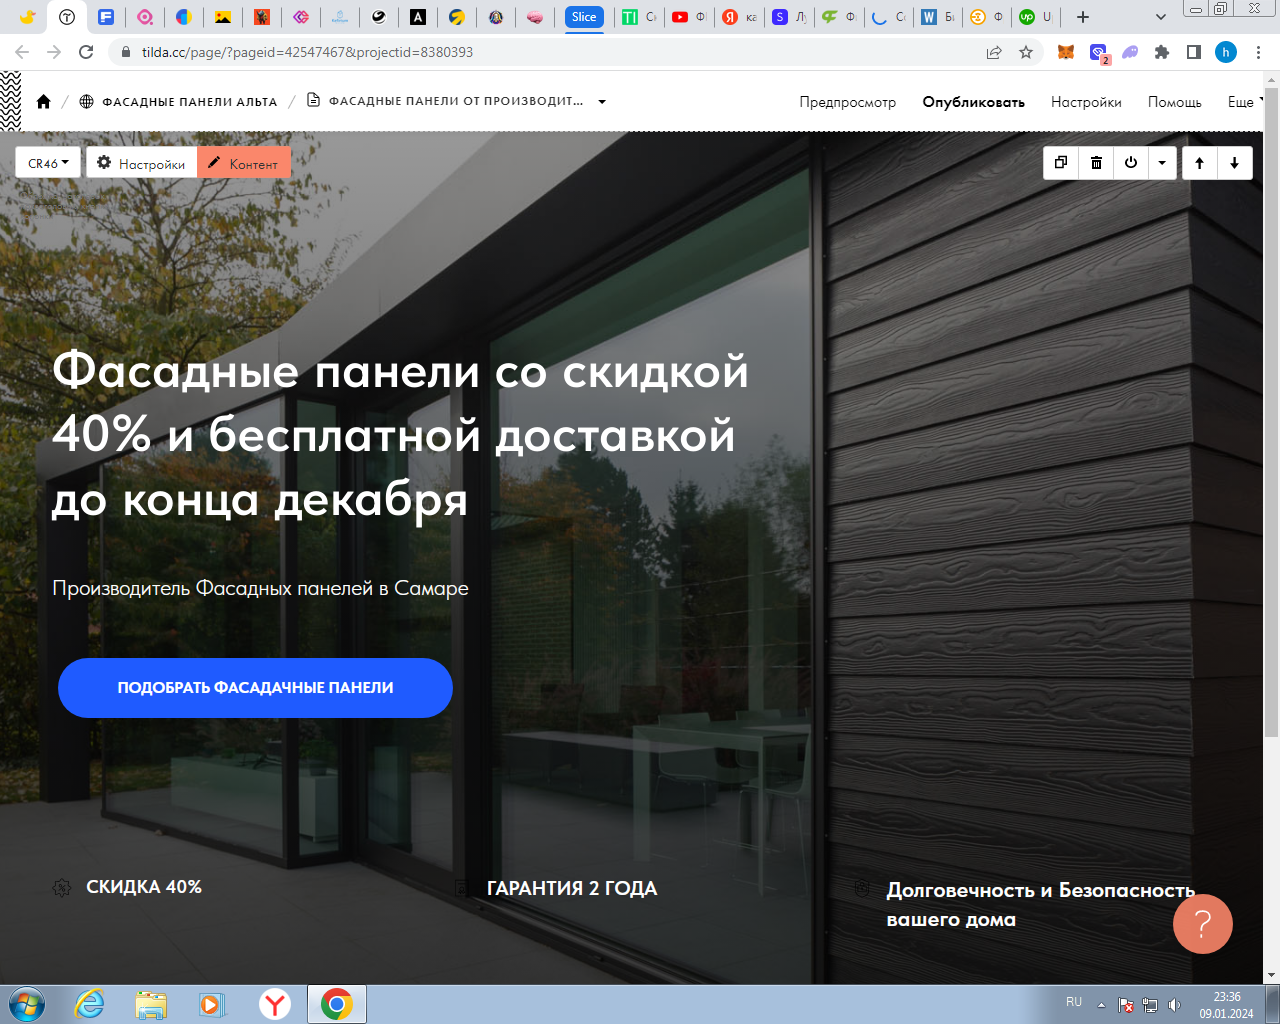Open Internet Explorer from the taskbar
Image resolution: width=1280 pixels, height=1024 pixels.
click(90, 1004)
